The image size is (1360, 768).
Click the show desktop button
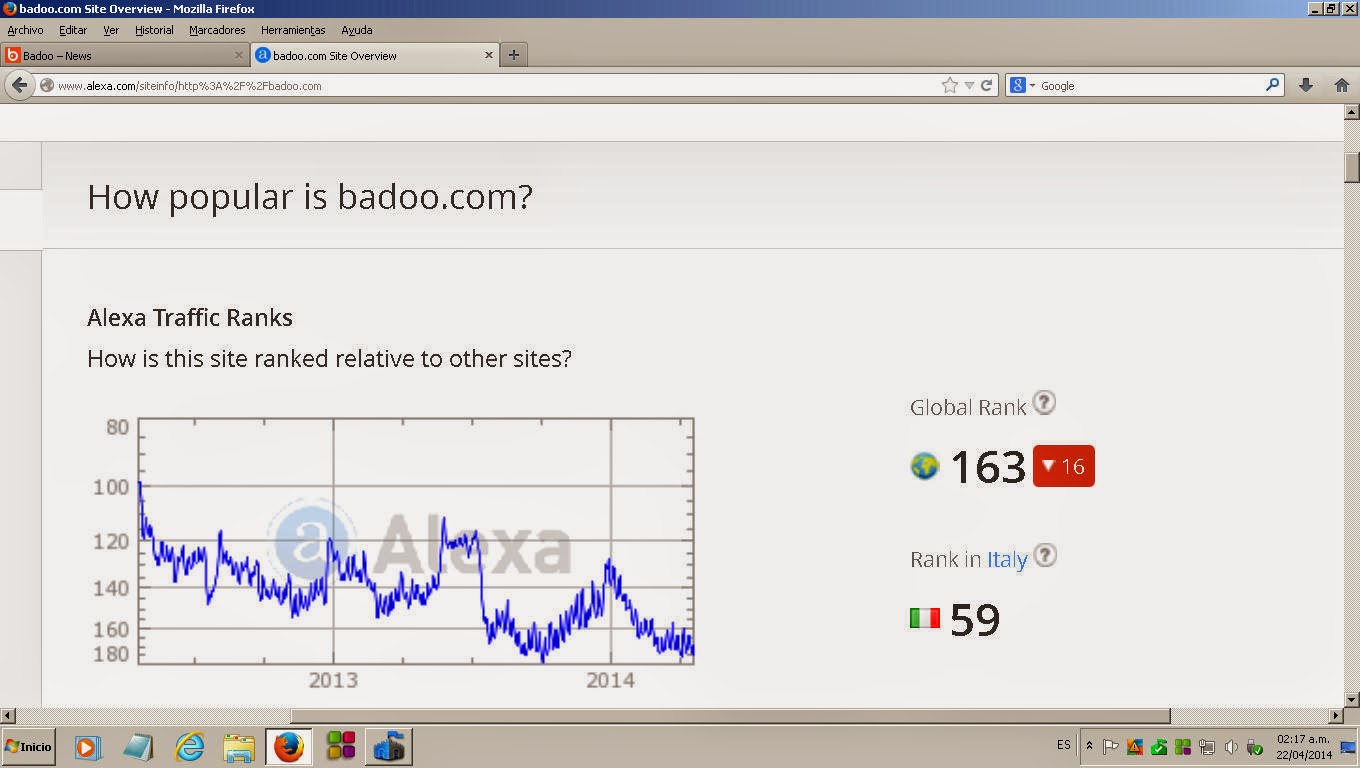coord(1348,747)
